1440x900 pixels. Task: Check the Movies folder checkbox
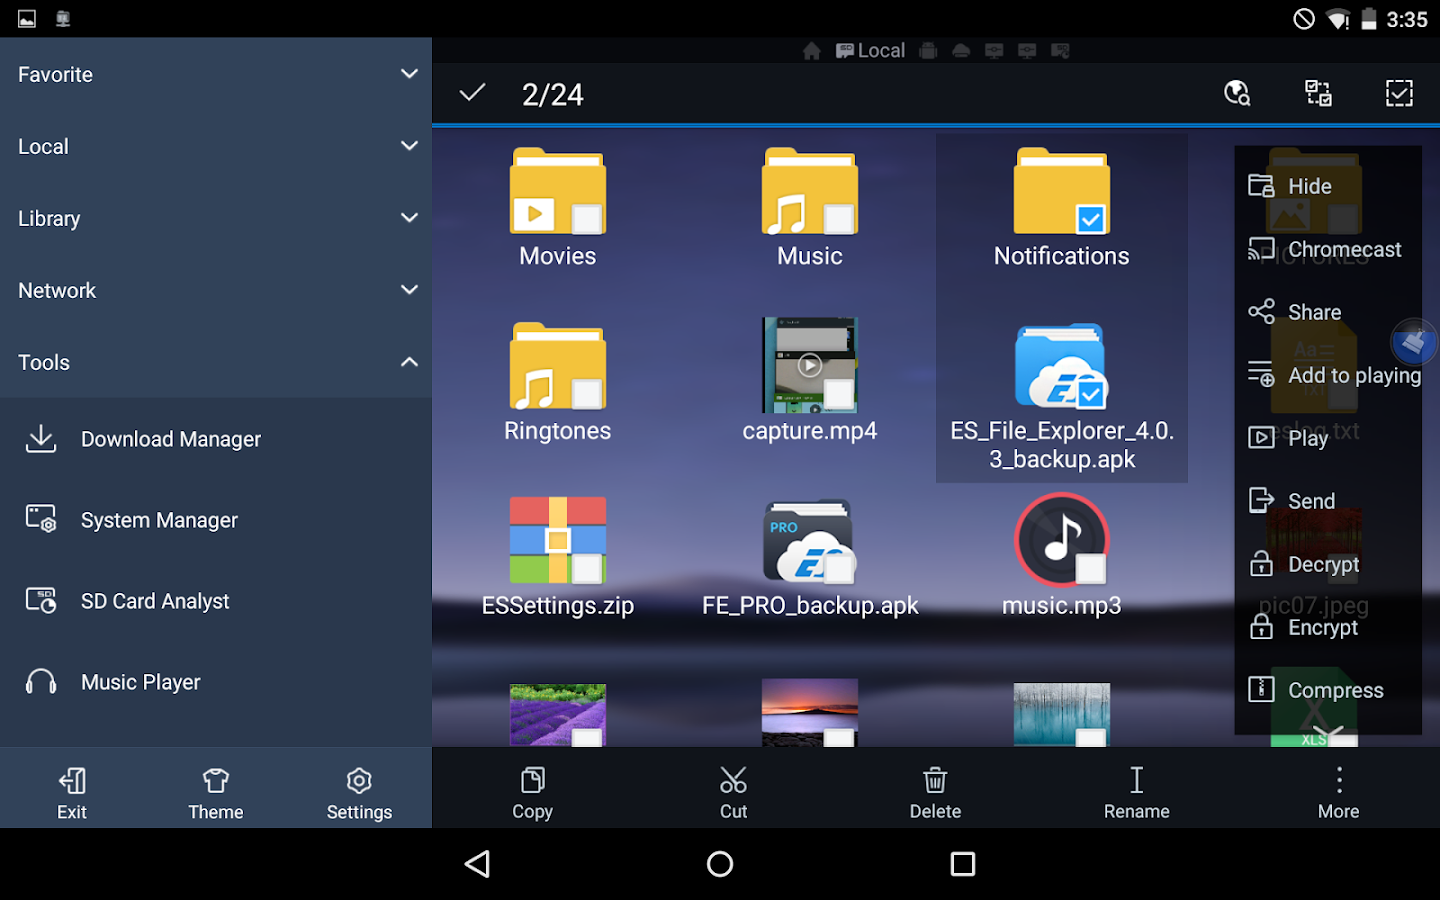click(x=586, y=219)
